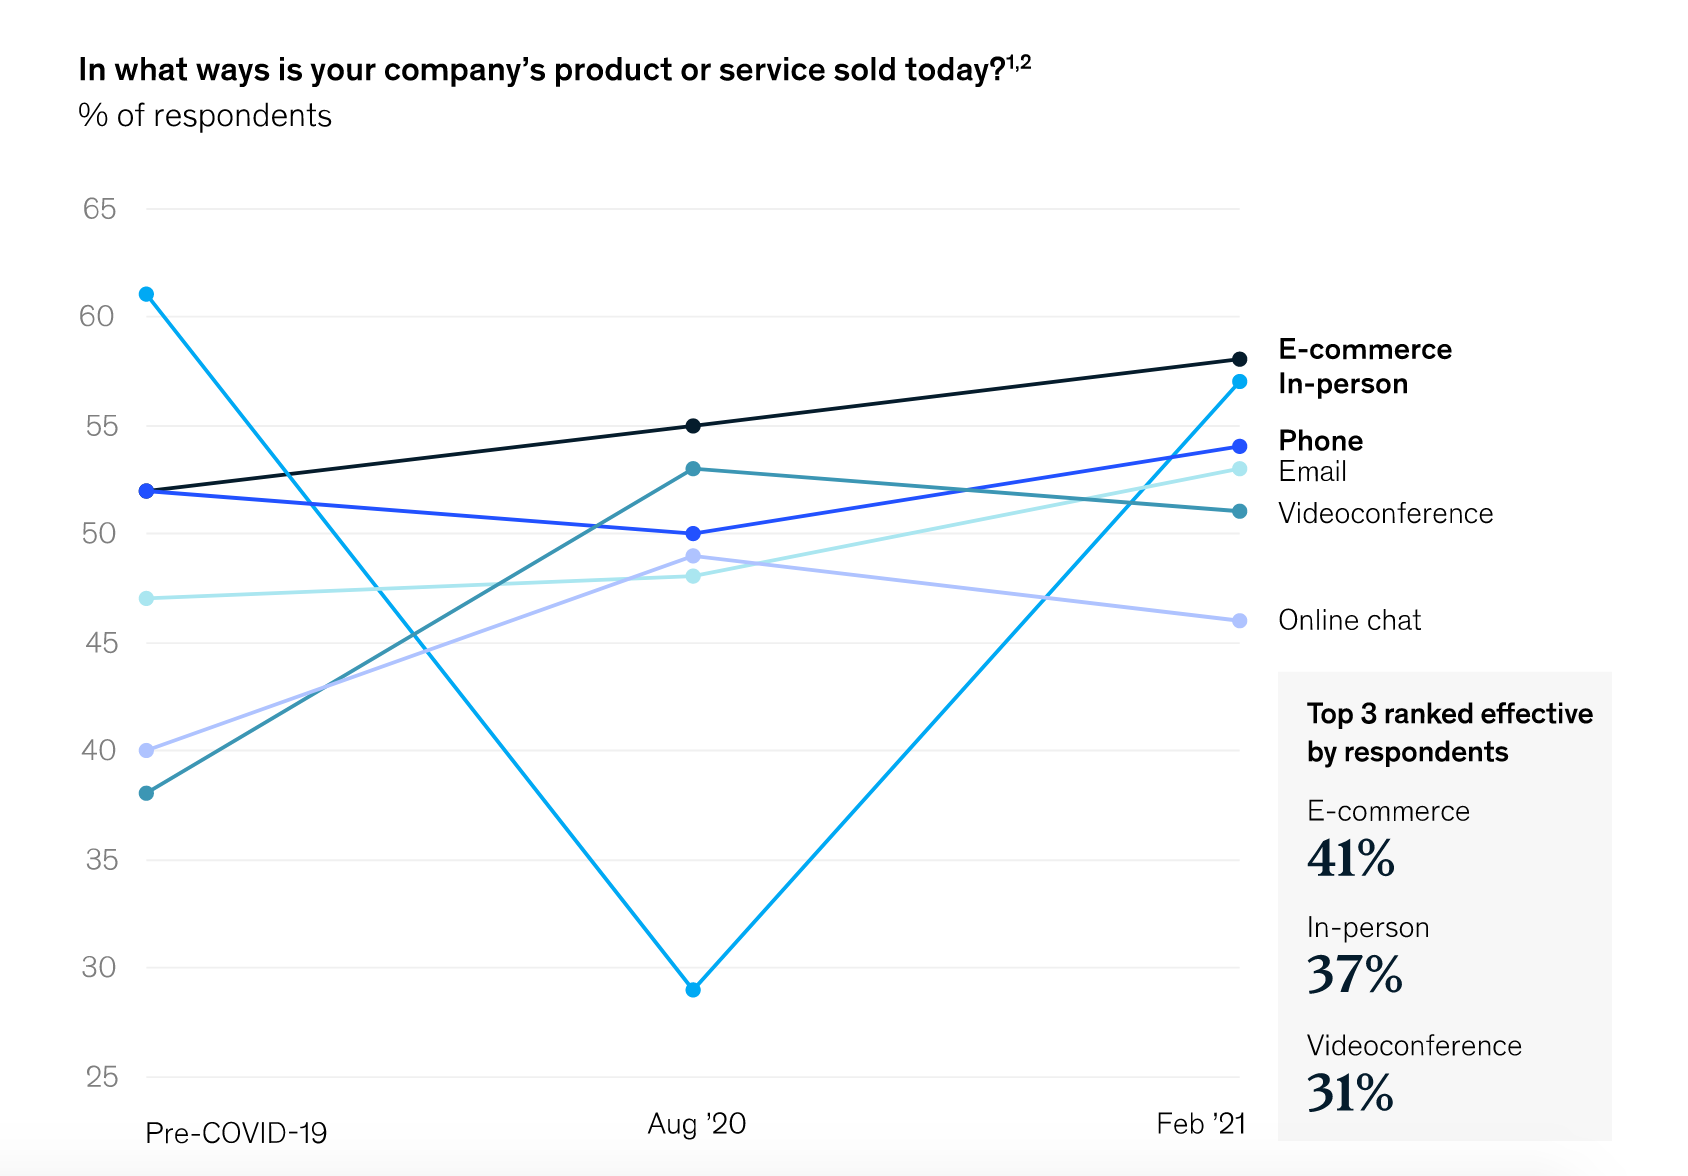
Task: Click the 31% Videoconference effectiveness figure
Action: (1350, 1093)
